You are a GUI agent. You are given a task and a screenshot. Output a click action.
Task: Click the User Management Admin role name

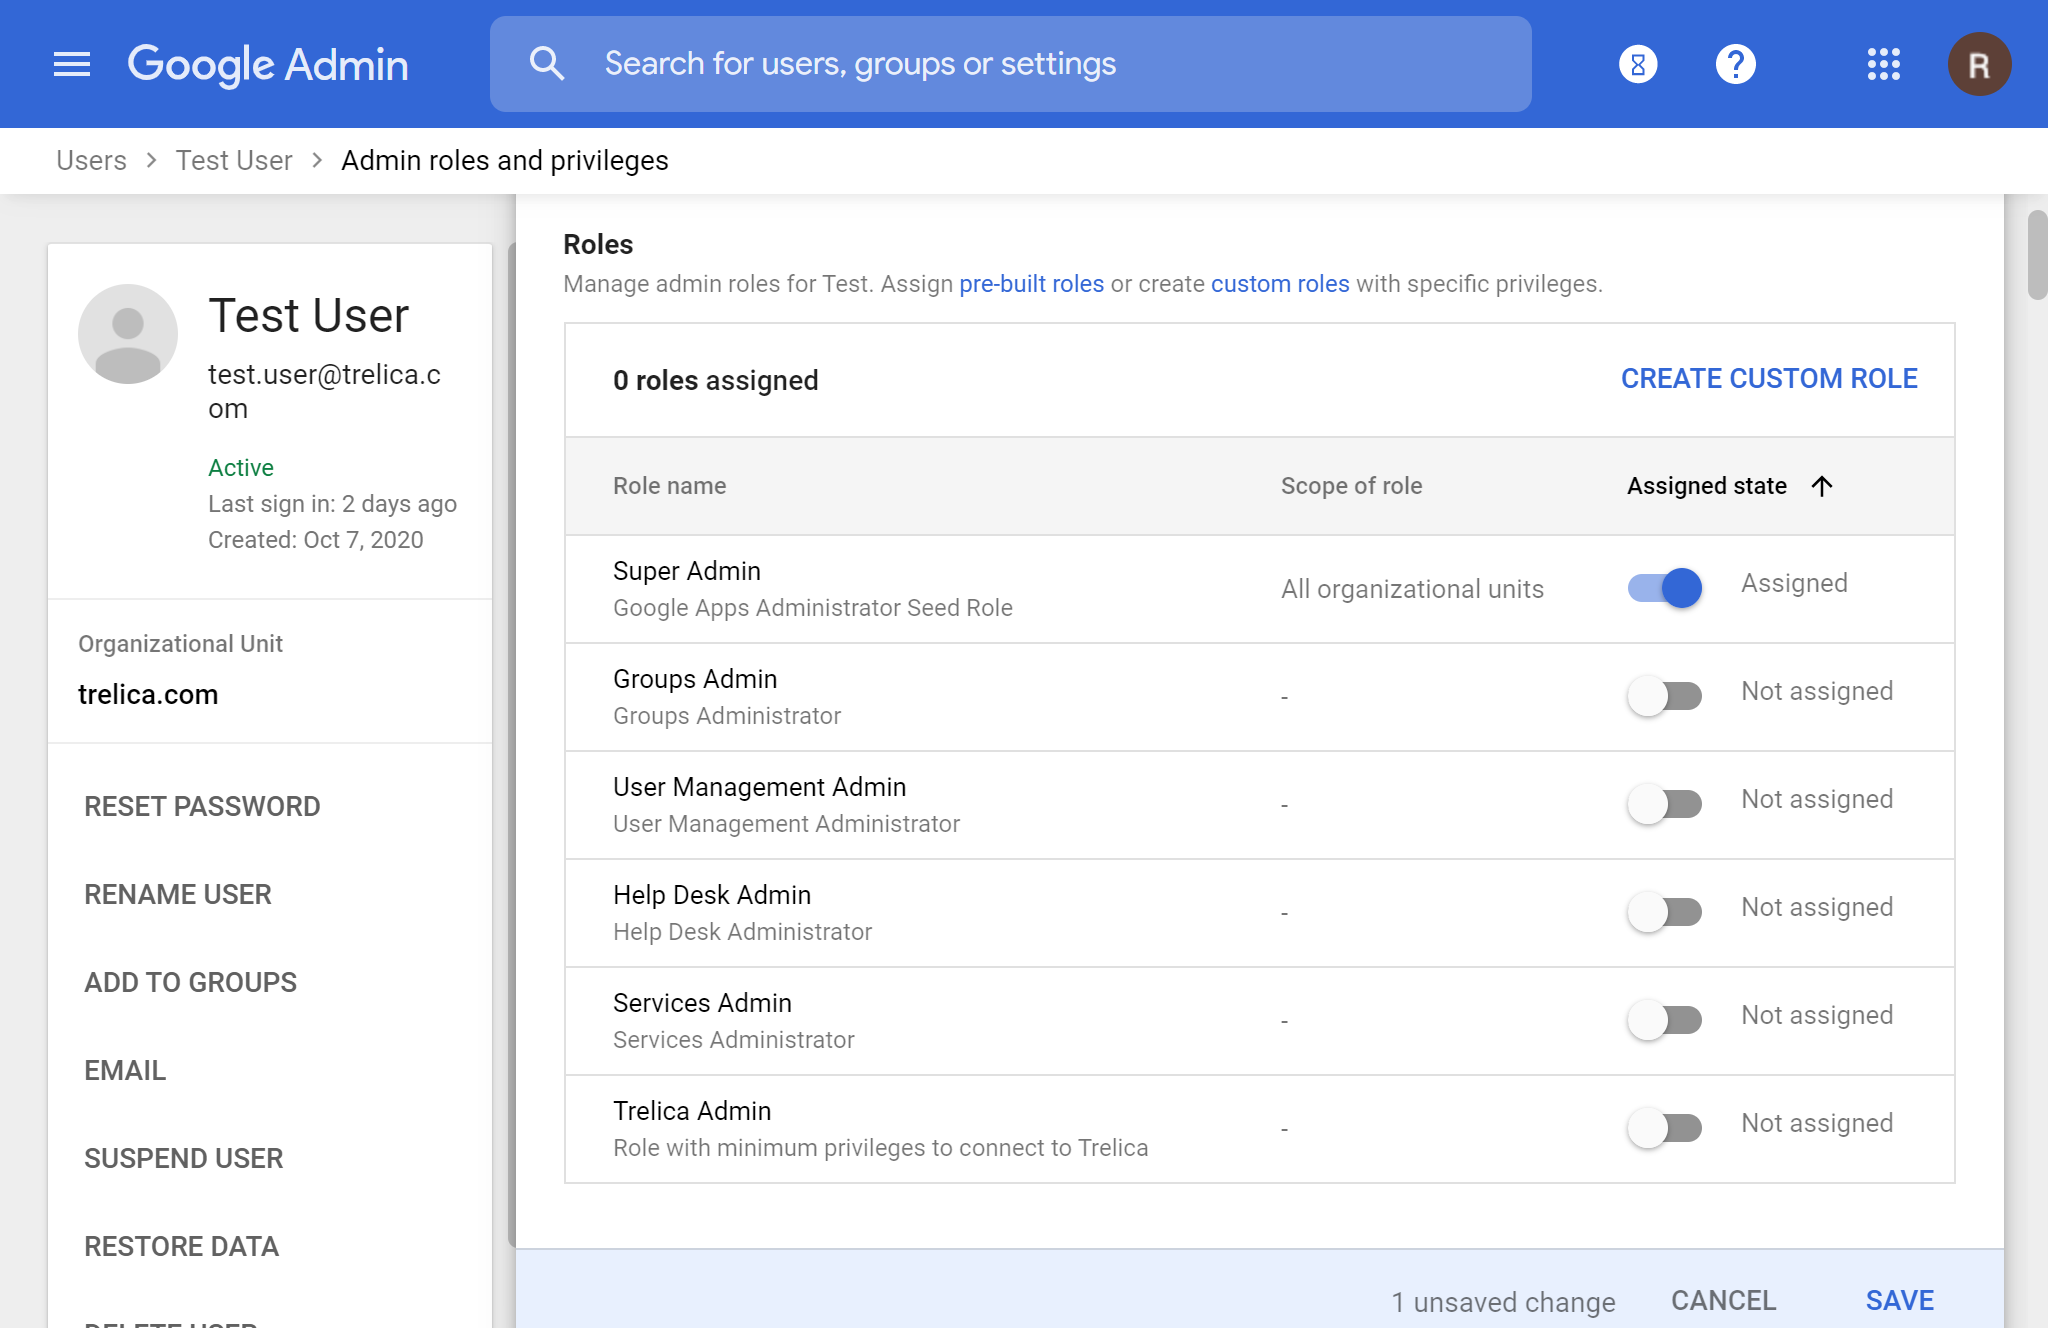pyautogui.click(x=760, y=787)
